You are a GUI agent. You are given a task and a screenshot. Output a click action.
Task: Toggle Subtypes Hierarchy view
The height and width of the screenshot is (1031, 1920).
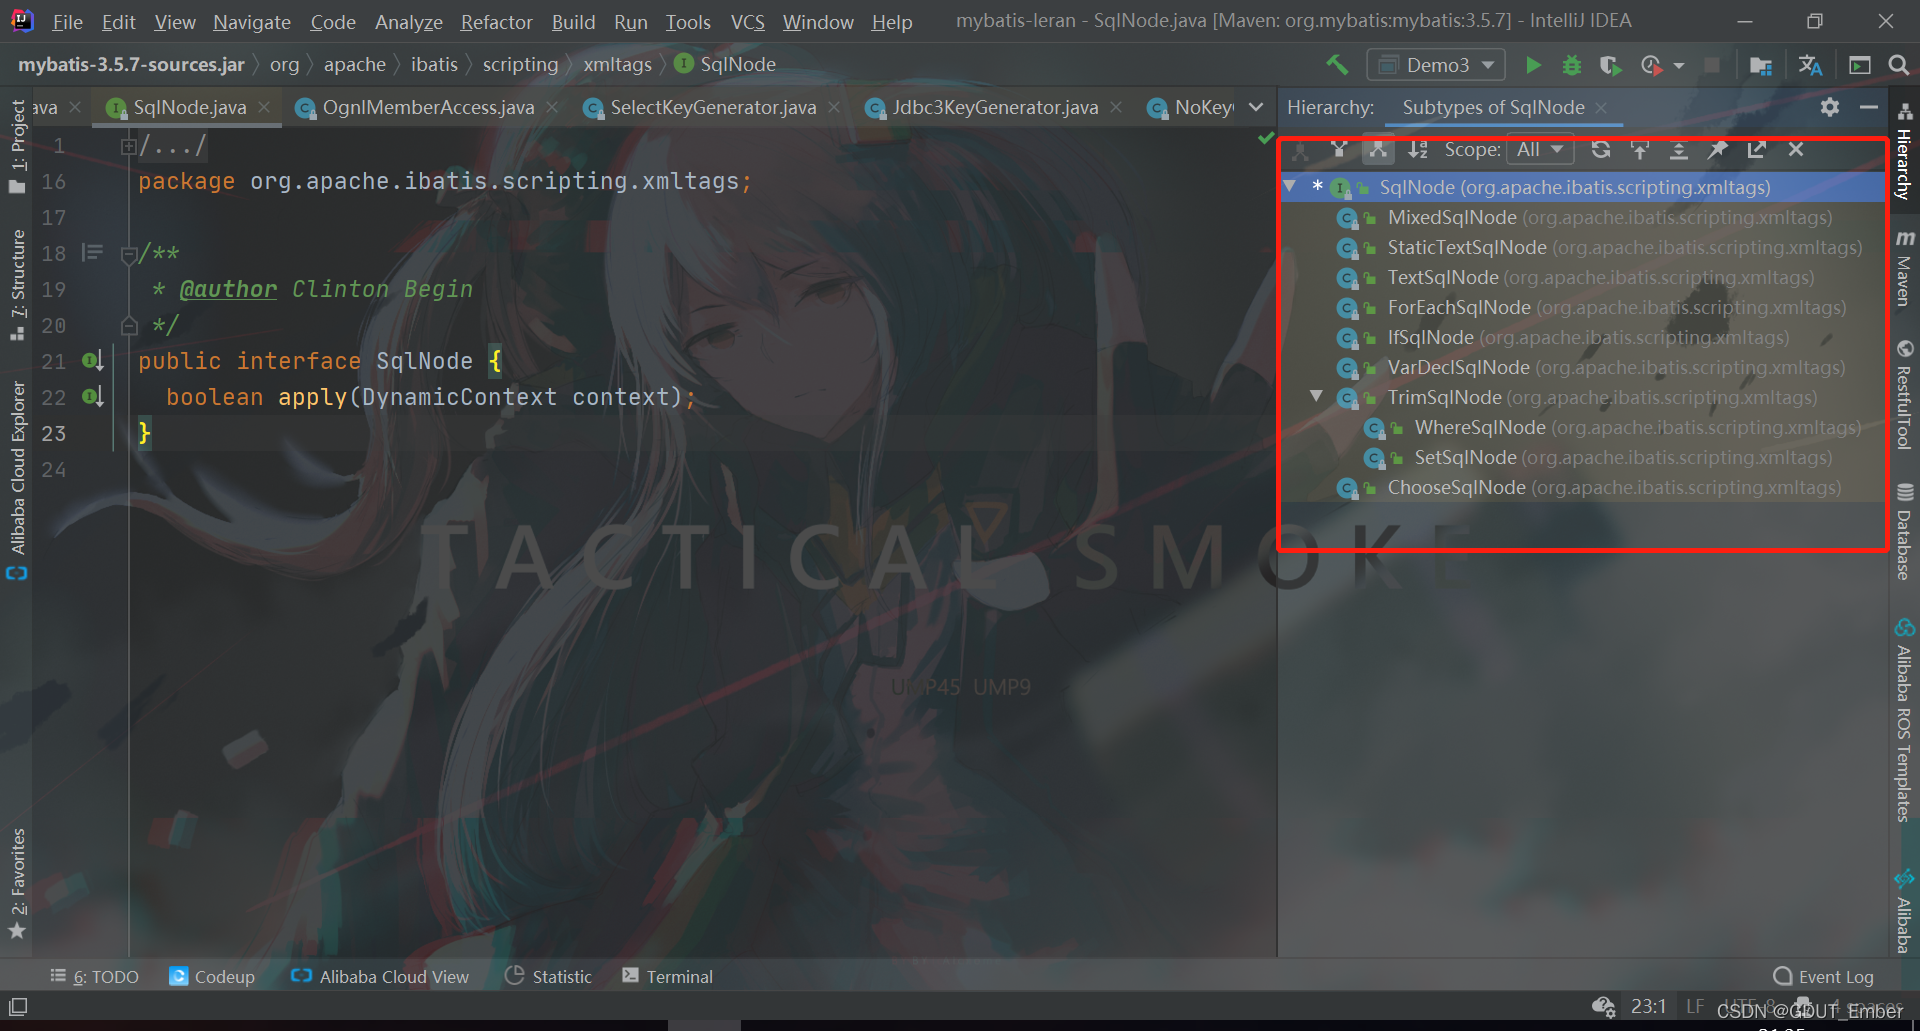click(1378, 150)
